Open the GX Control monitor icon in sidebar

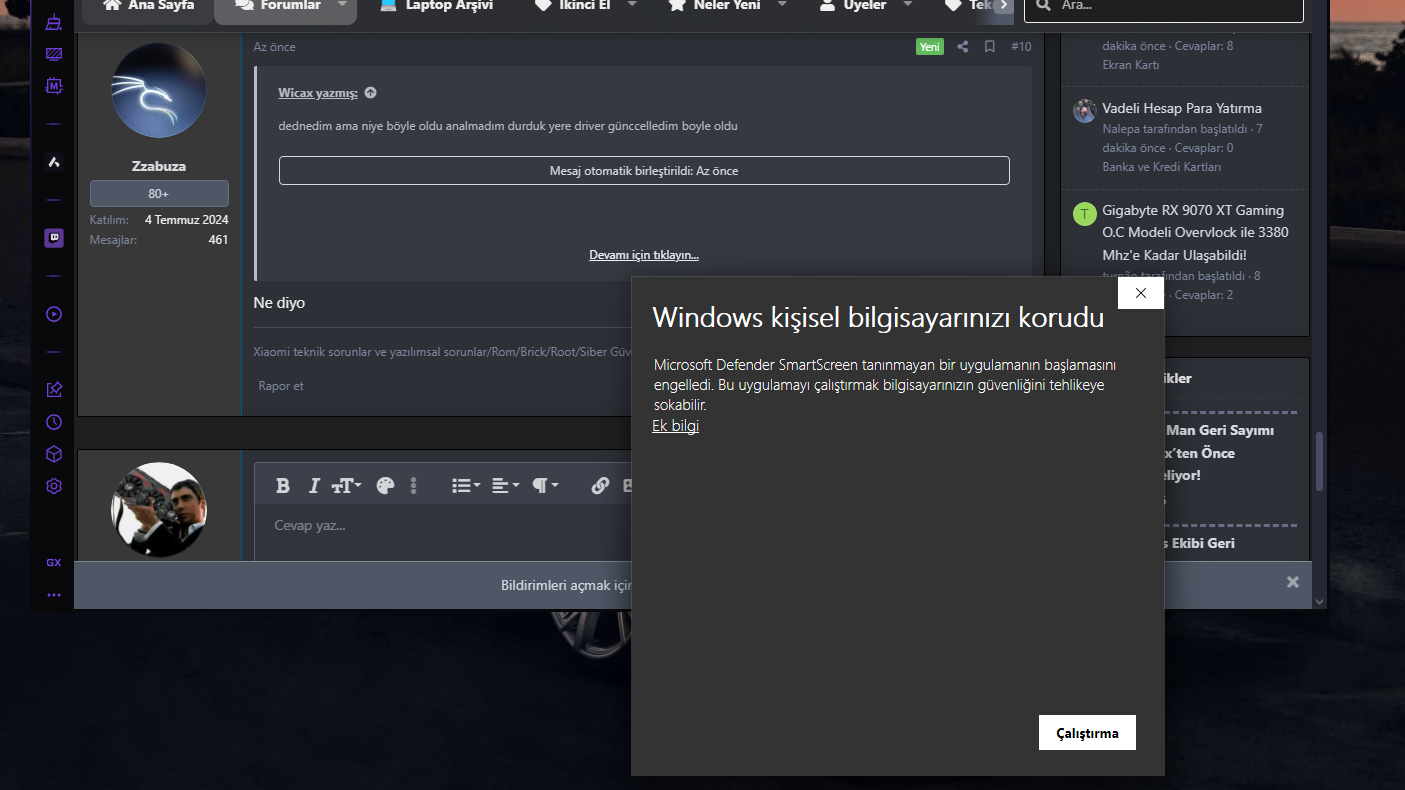point(54,54)
